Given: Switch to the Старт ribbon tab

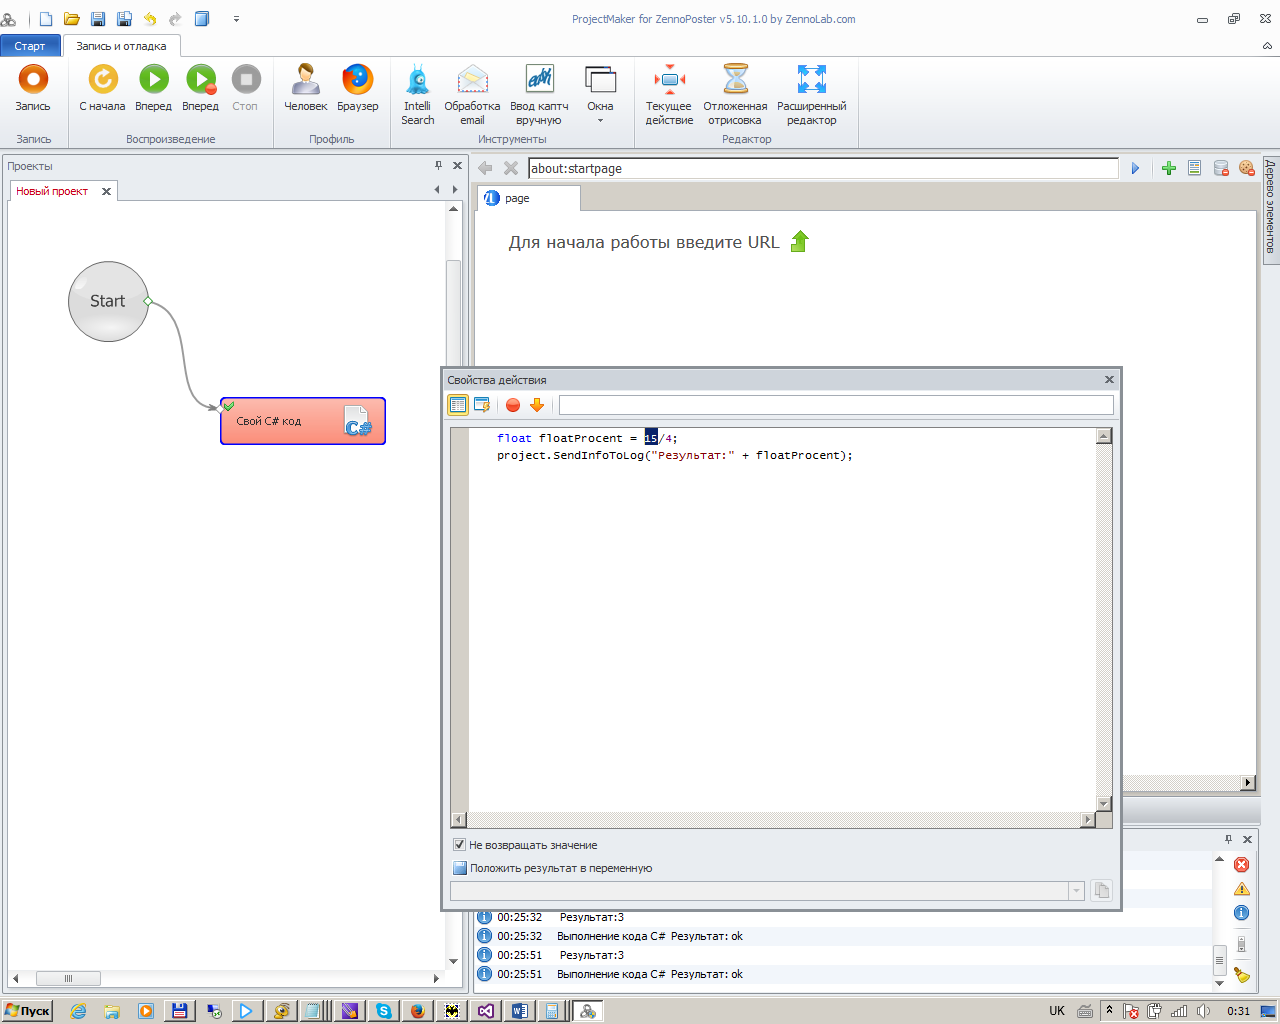Looking at the screenshot, I should (30, 46).
